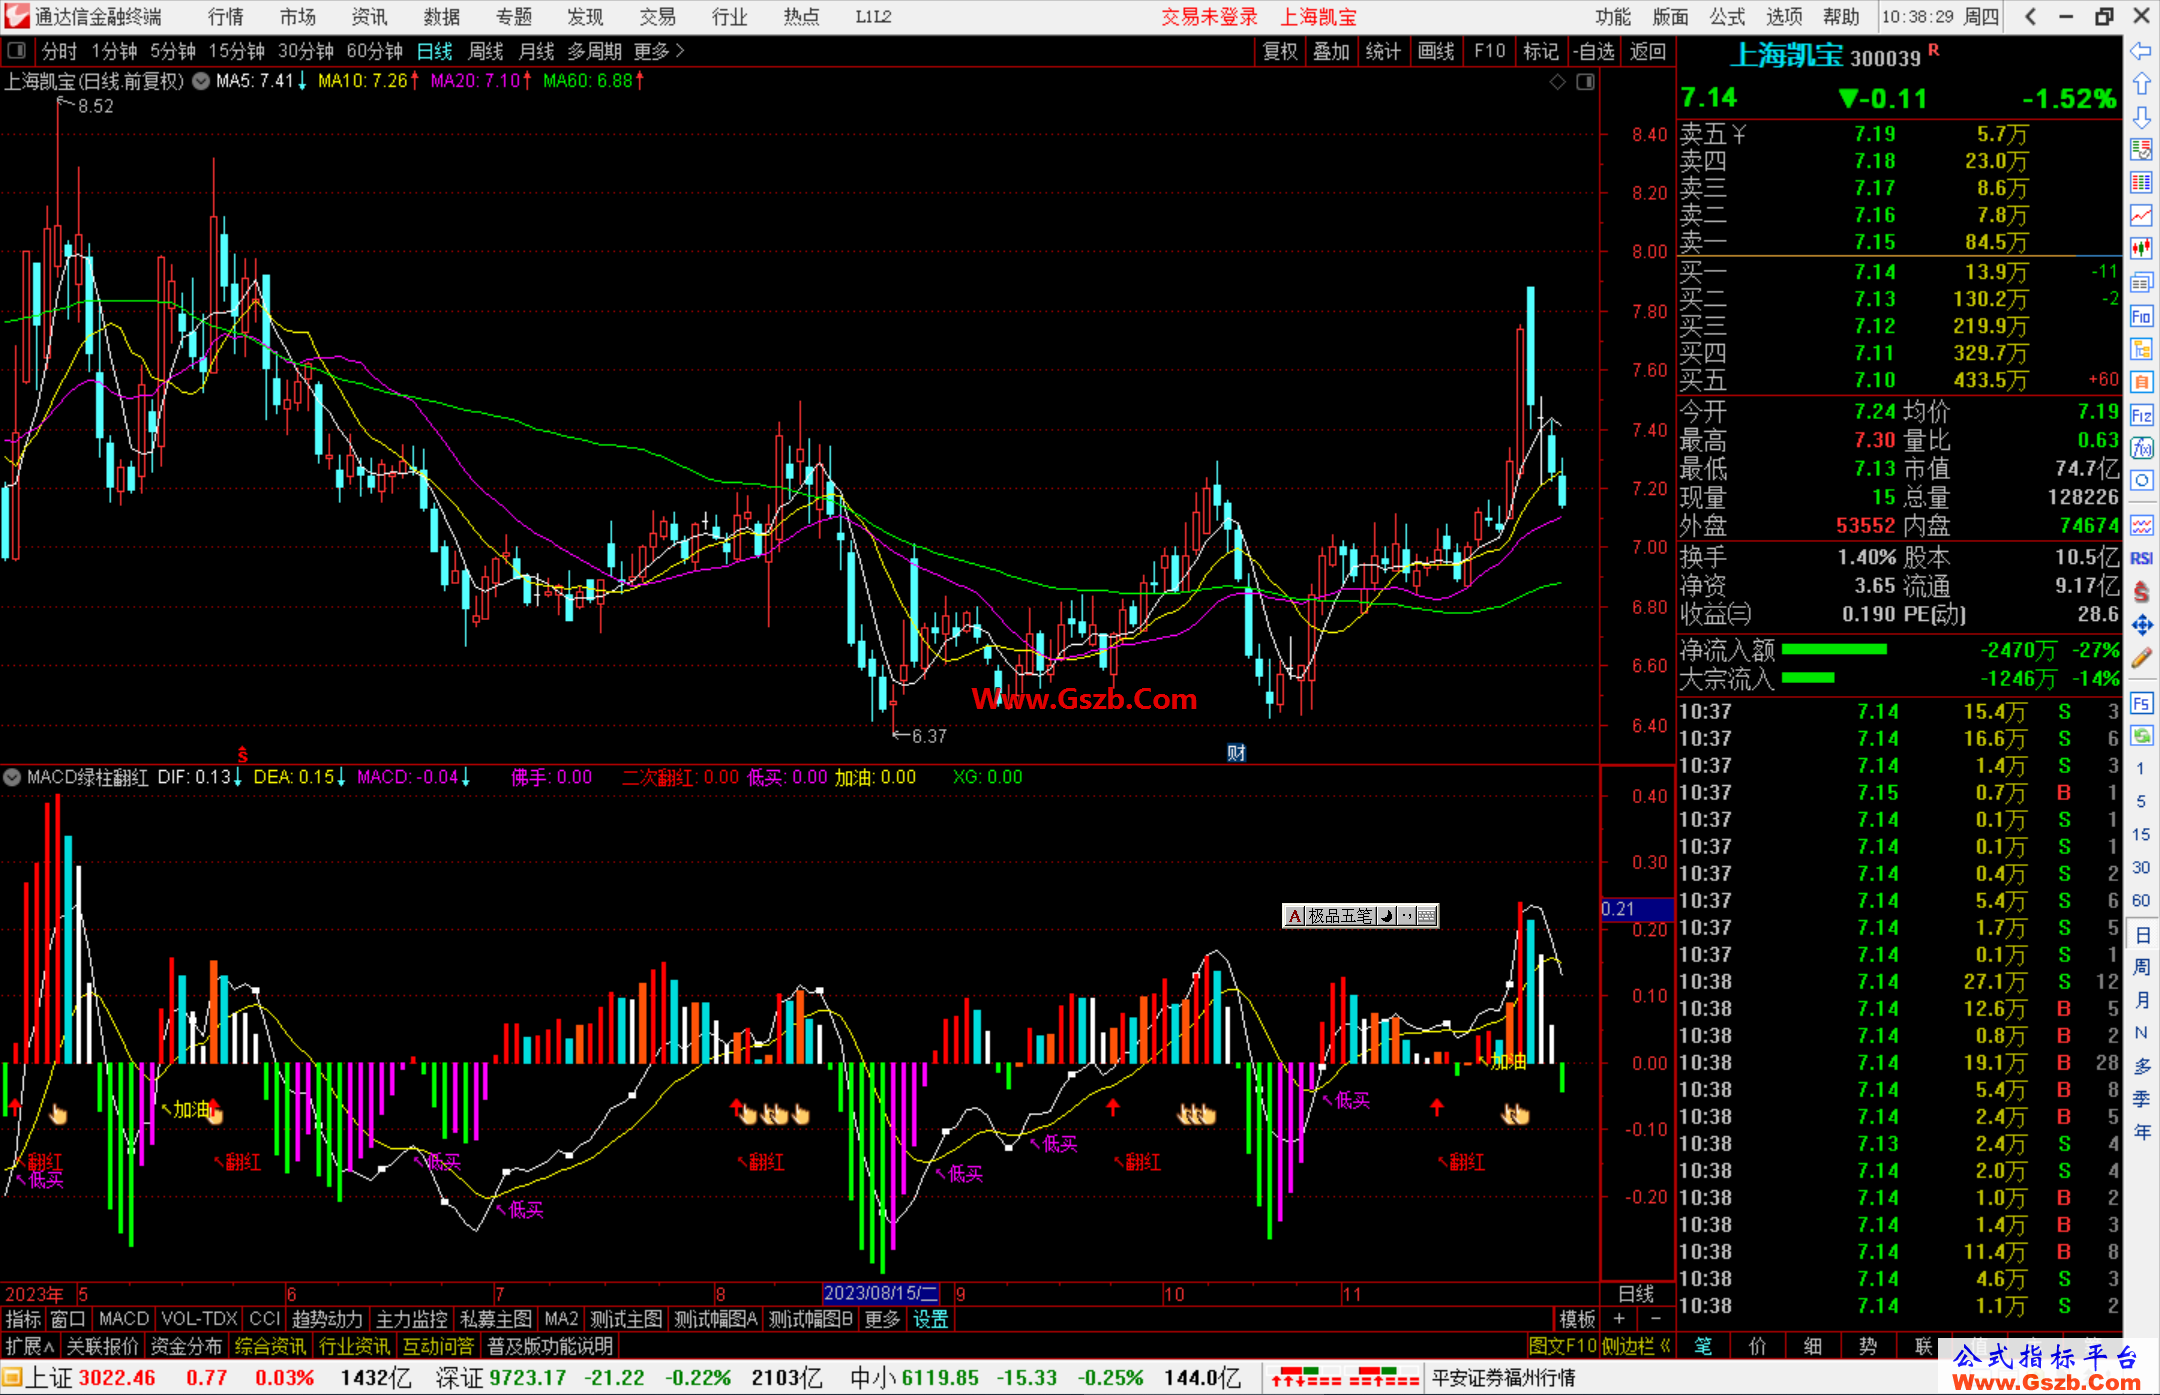Click the page up arrow in right sidebar

2141,84
